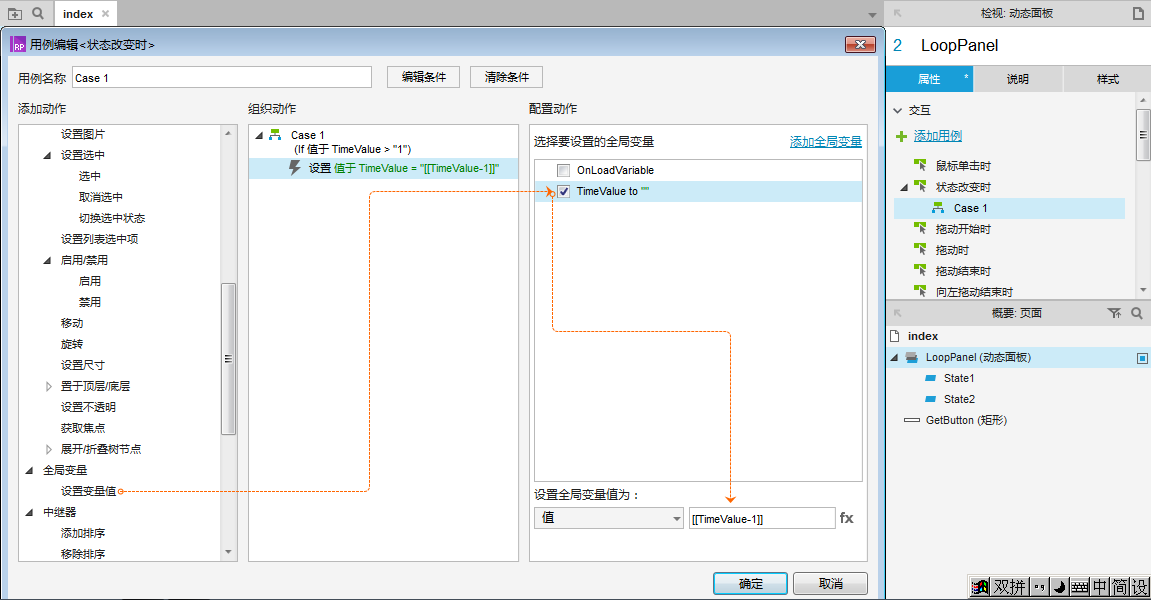Collapse the 设置选中 tree node
This screenshot has height=600, width=1151.
[48, 155]
